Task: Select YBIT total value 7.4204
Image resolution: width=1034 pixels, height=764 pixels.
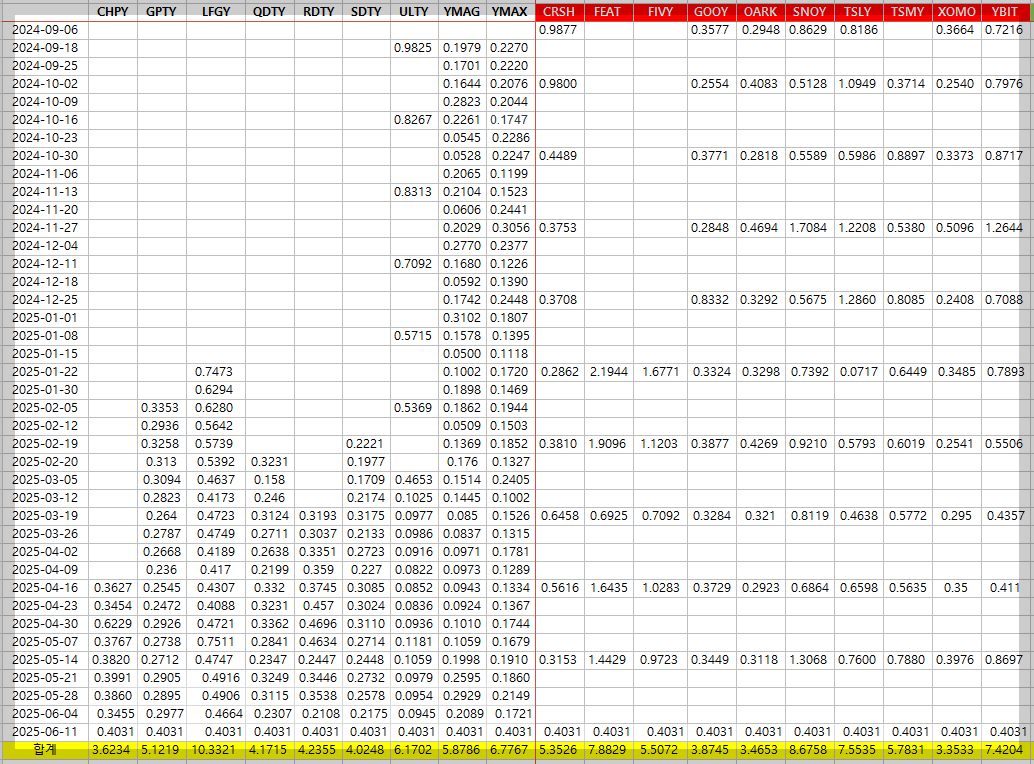Action: point(1005,749)
